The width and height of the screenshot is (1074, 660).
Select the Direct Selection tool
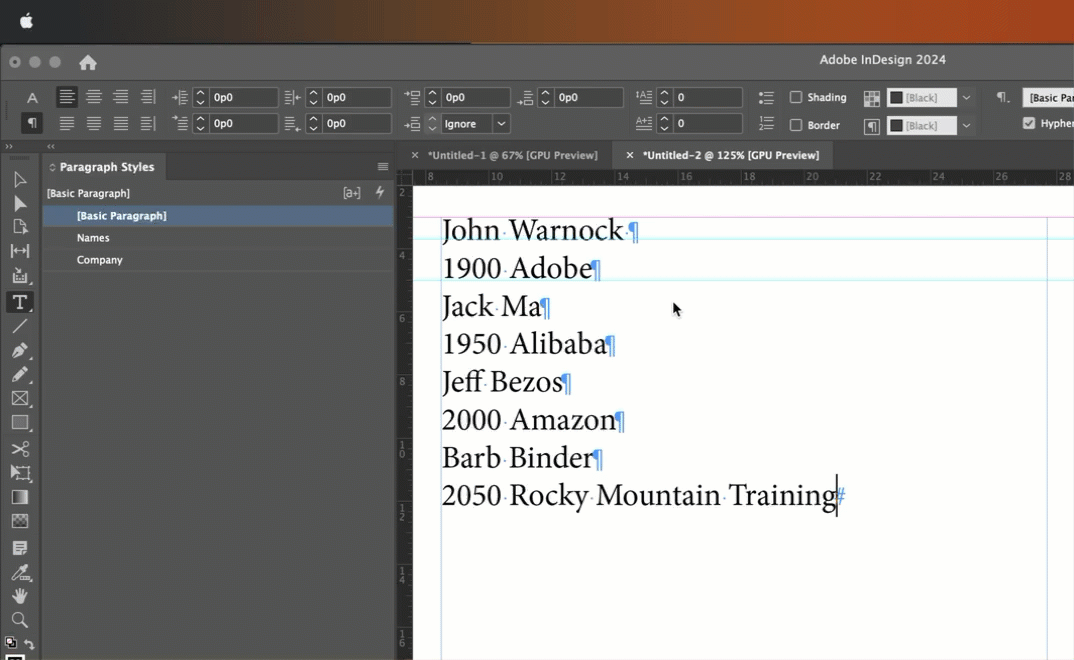(x=20, y=204)
